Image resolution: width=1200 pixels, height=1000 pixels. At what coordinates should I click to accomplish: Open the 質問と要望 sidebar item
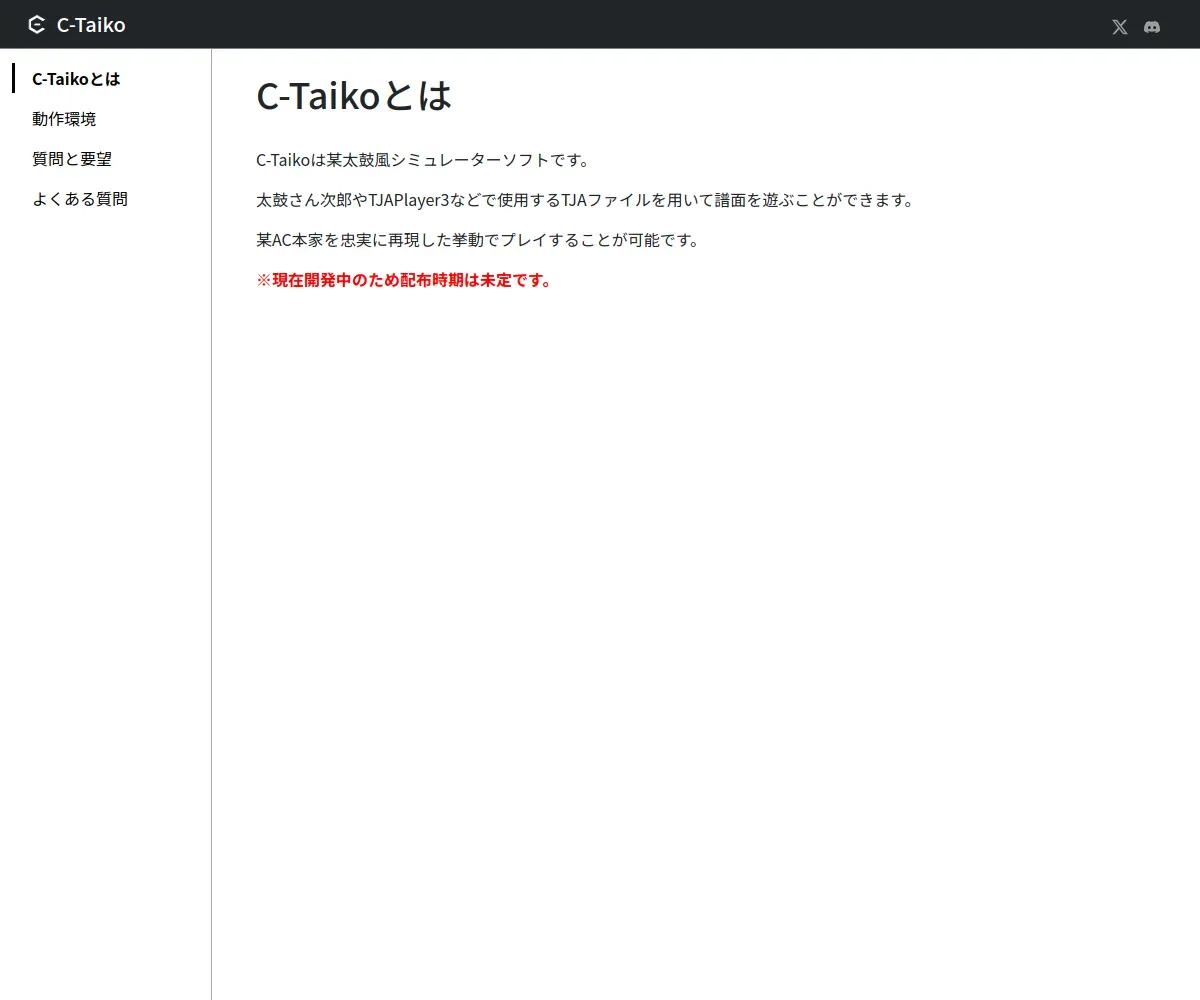72,159
